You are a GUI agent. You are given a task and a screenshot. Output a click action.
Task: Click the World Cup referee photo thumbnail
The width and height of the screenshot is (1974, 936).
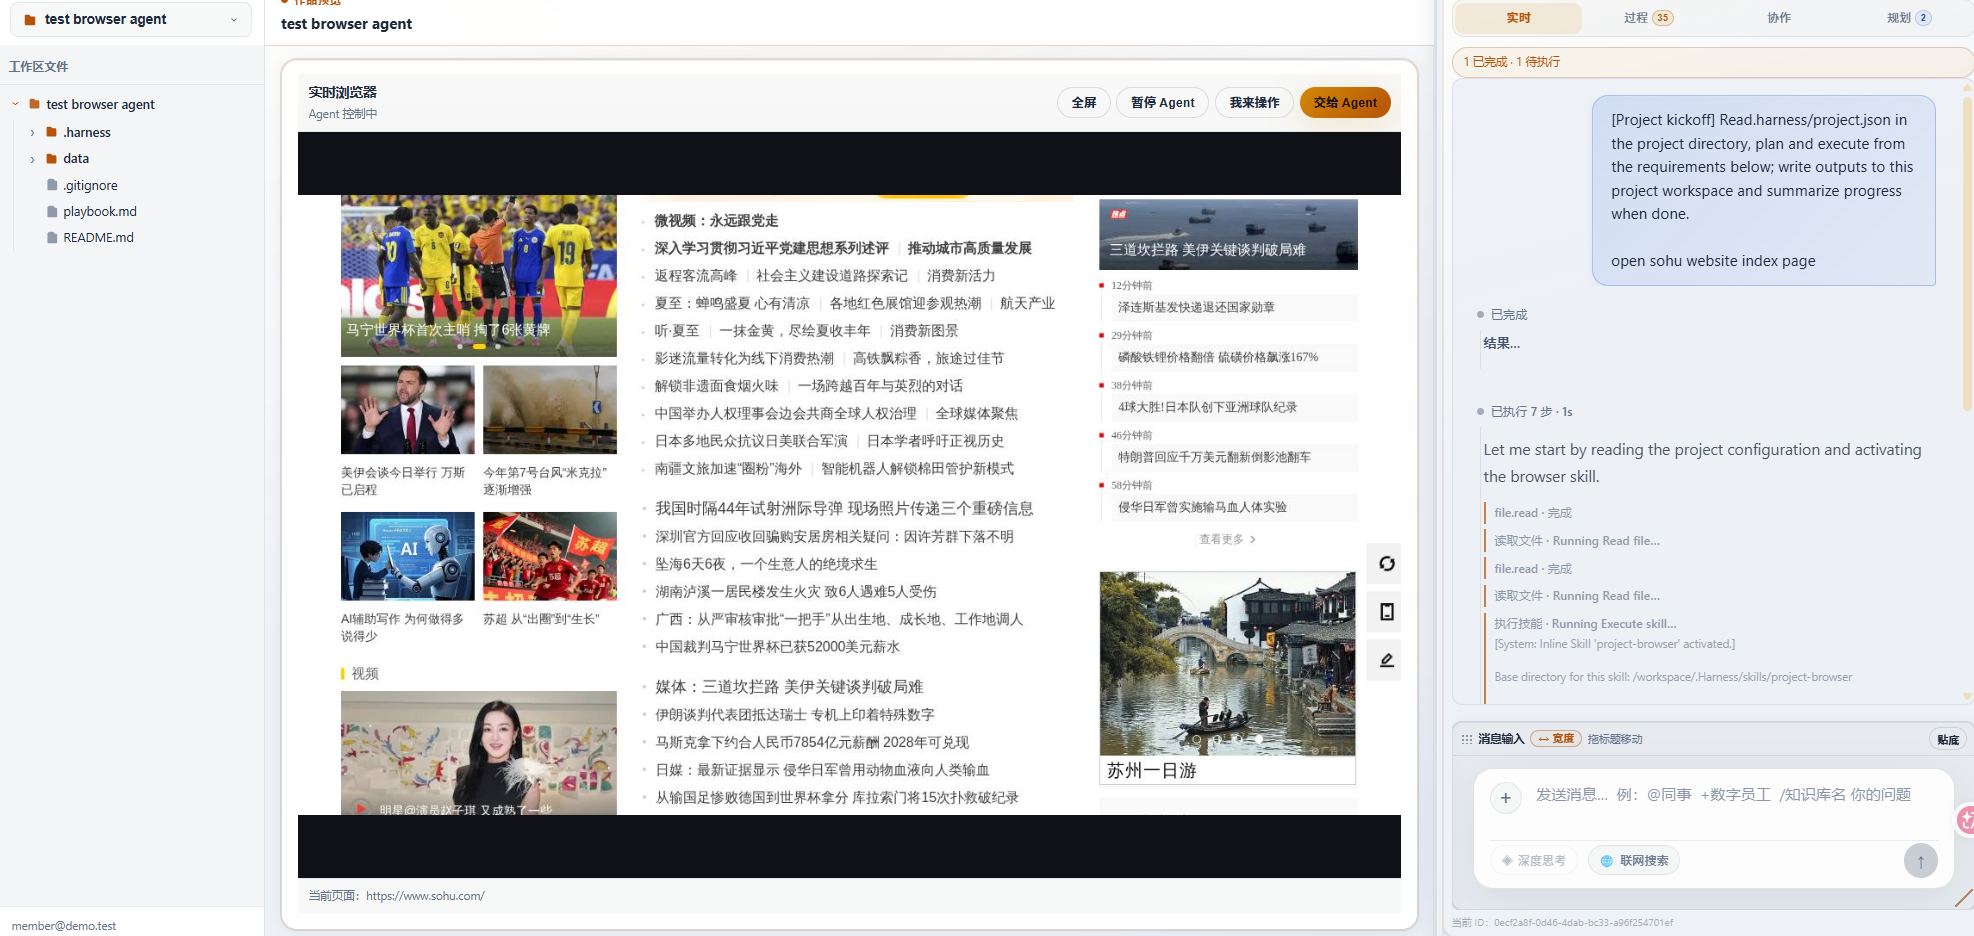[x=479, y=276]
